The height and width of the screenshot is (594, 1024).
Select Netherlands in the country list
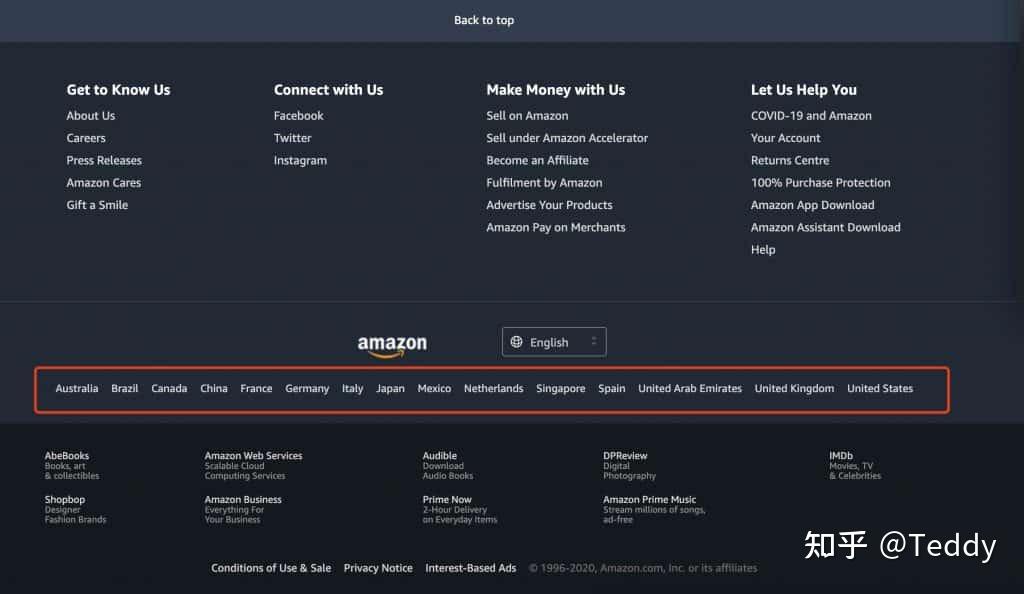(x=494, y=388)
